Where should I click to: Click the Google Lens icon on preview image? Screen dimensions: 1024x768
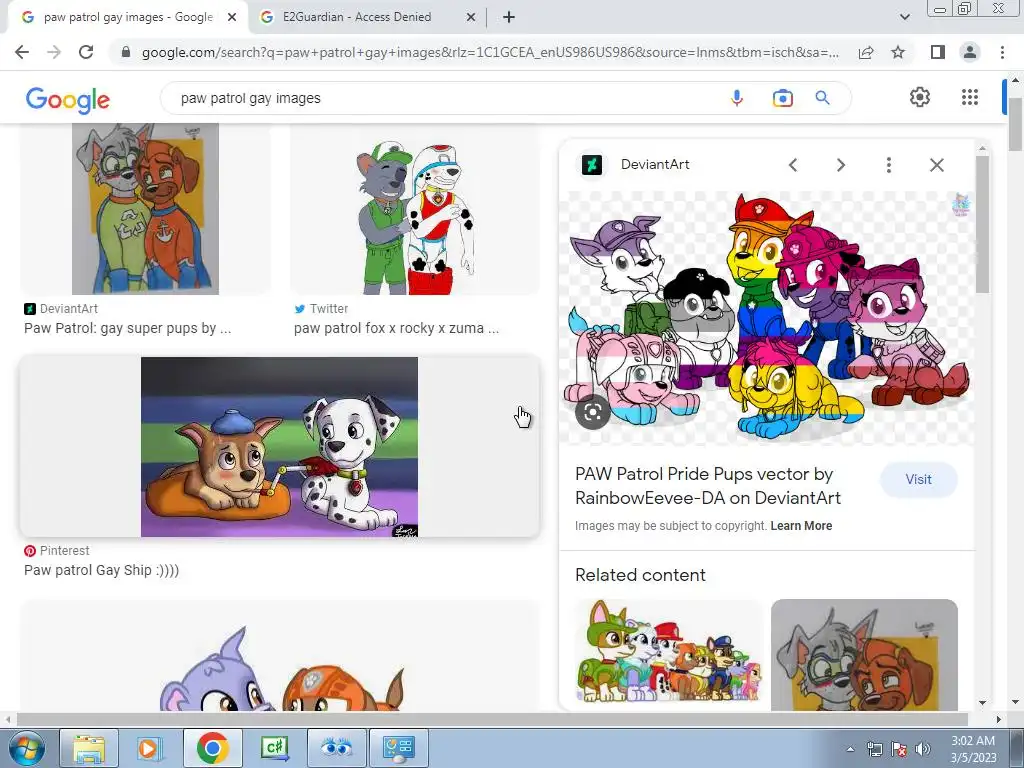coord(592,412)
